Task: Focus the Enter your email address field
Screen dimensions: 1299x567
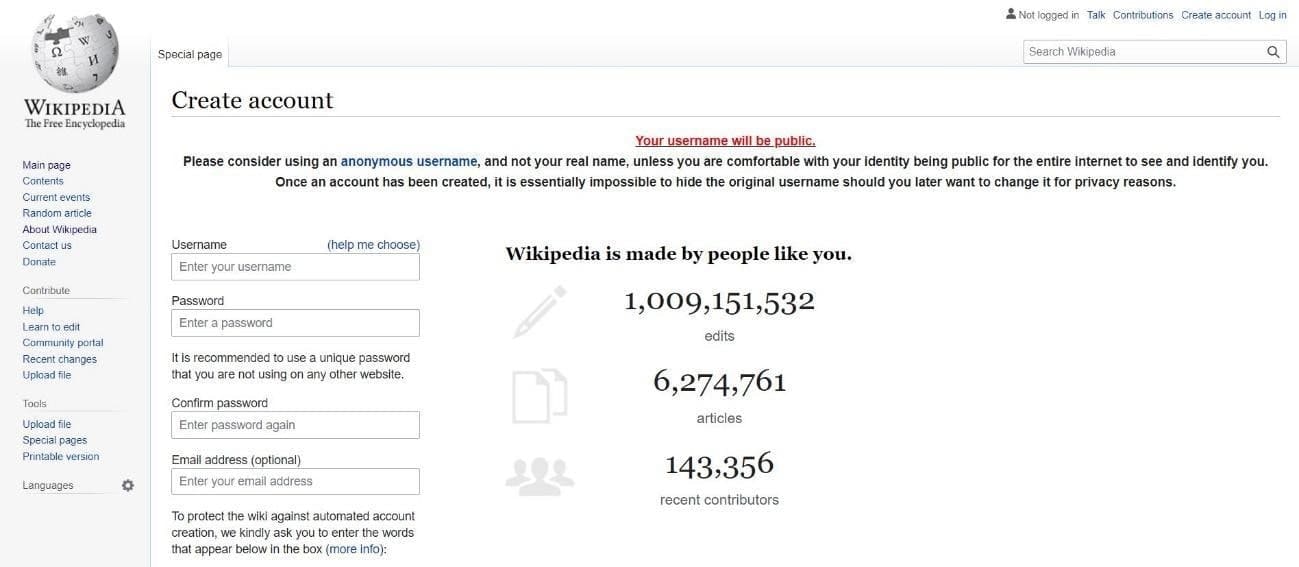Action: [x=295, y=481]
